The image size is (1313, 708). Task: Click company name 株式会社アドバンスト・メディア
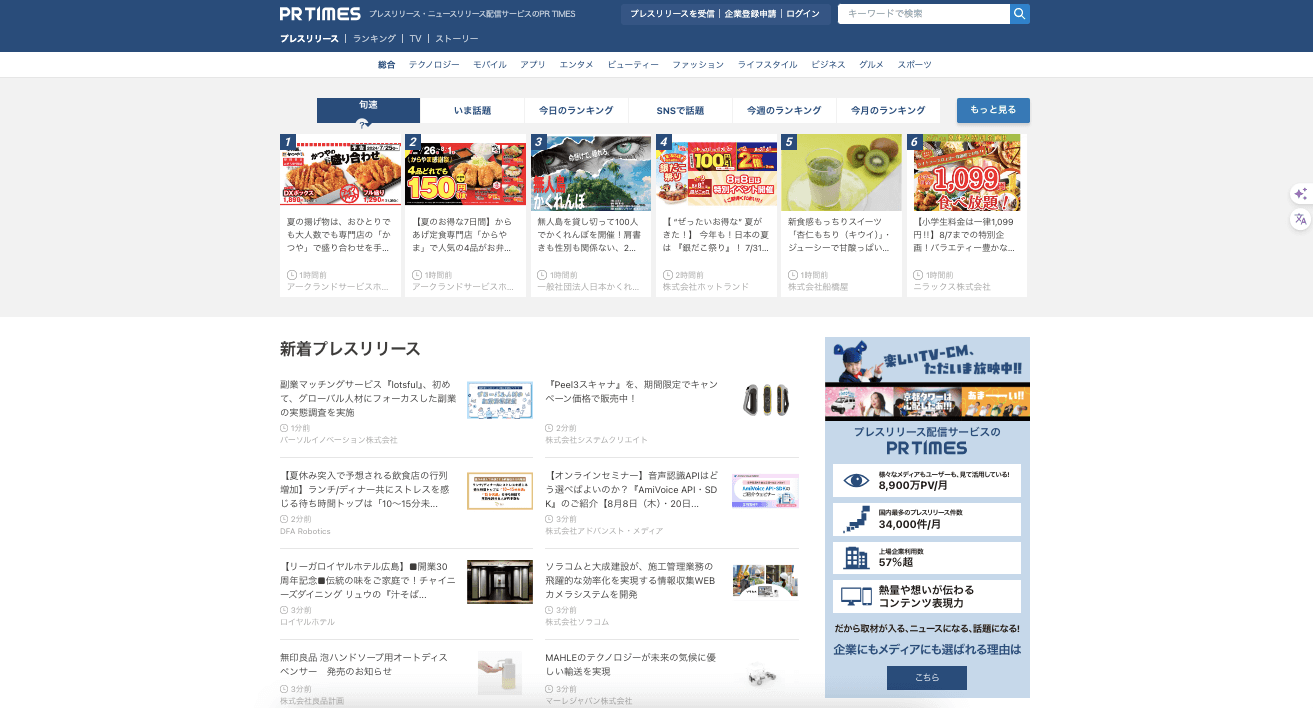604,531
